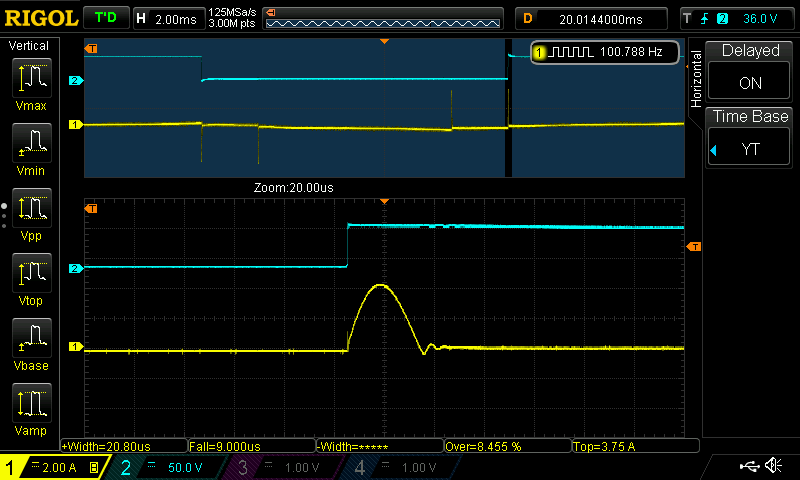Open the Vertical measurement menu header
The width and height of the screenshot is (800, 480).
(29, 46)
